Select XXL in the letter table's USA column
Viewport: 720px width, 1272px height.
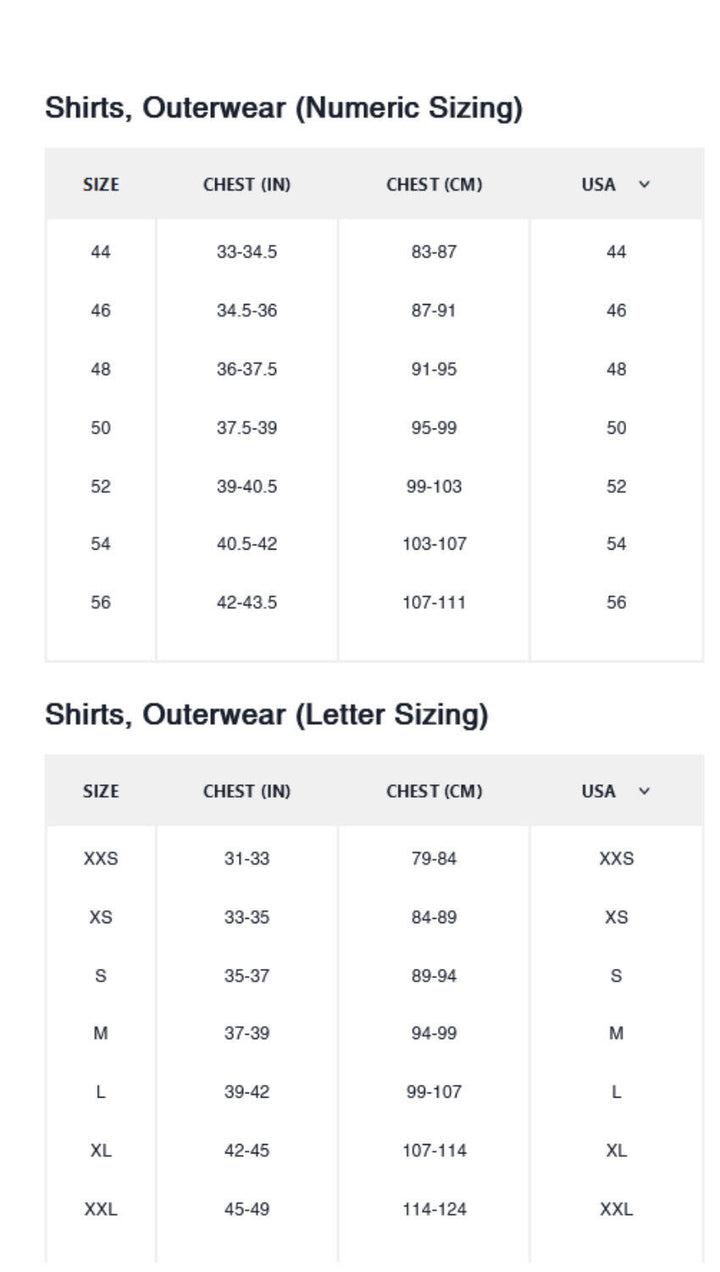point(616,1210)
